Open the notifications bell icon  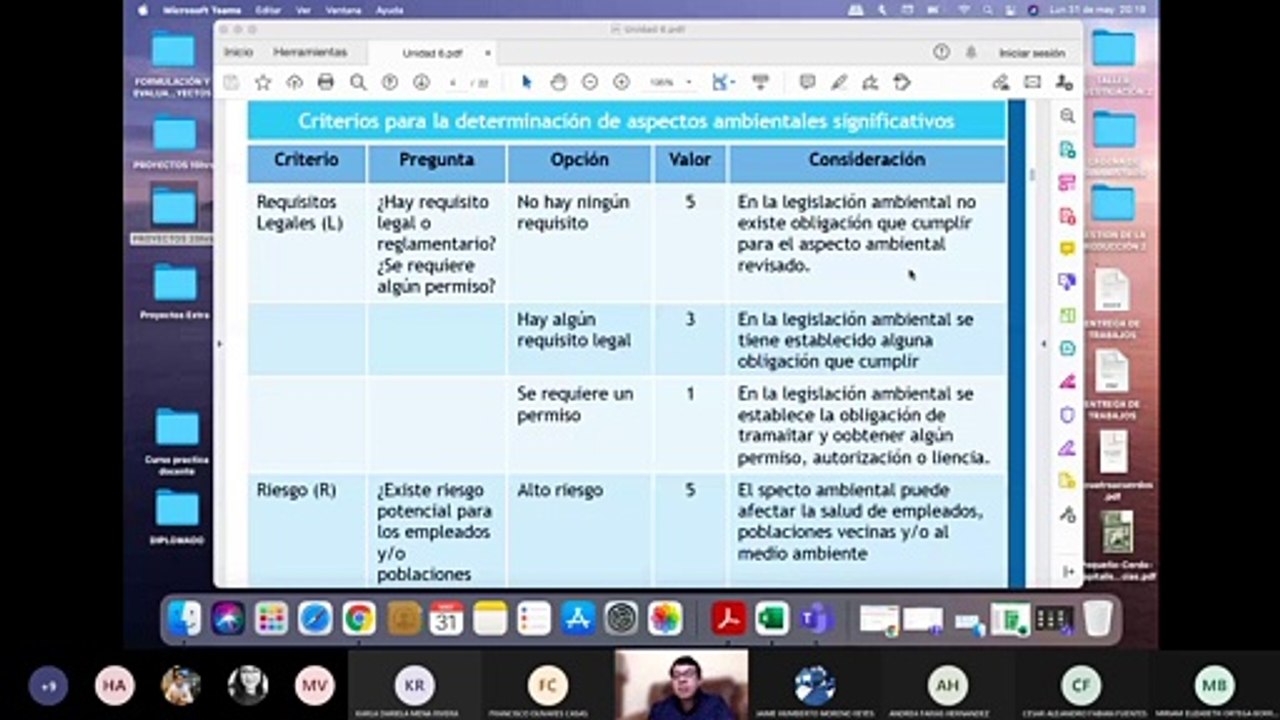tap(971, 52)
